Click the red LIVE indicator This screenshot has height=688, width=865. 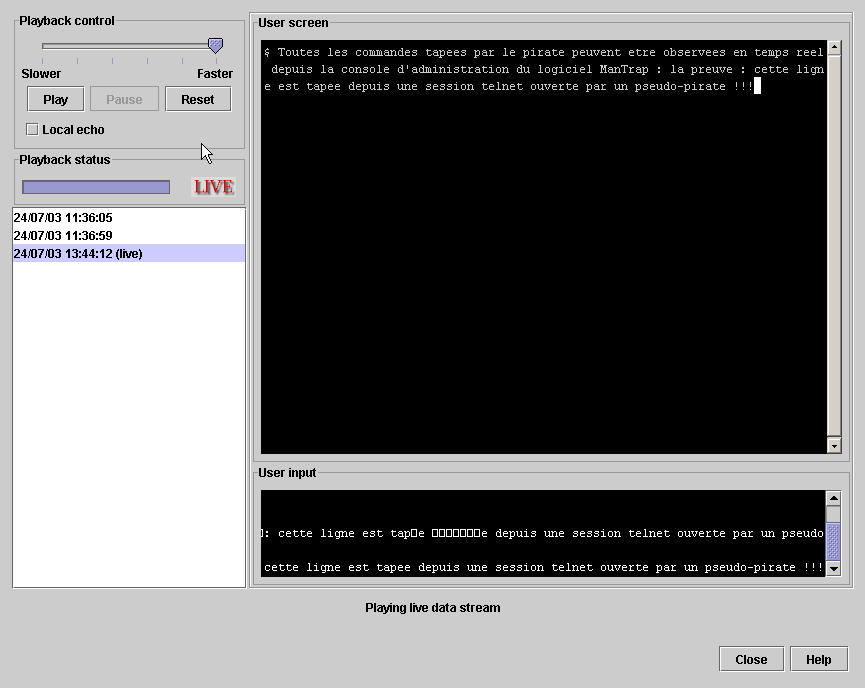tap(213, 186)
